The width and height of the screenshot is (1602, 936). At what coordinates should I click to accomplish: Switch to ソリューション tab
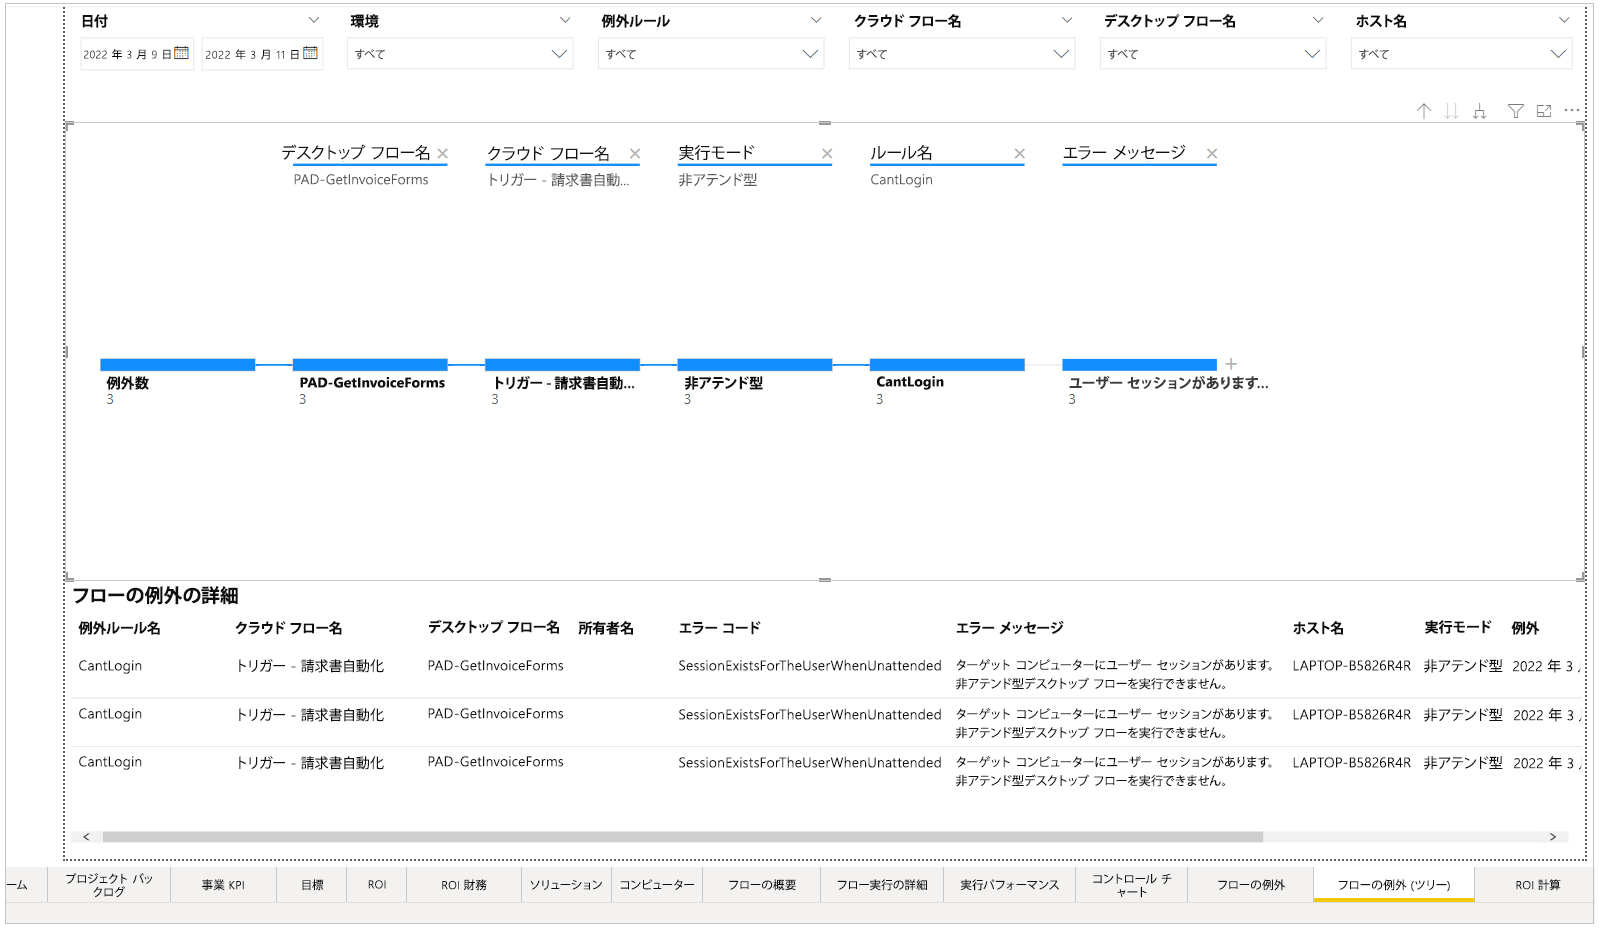point(566,885)
